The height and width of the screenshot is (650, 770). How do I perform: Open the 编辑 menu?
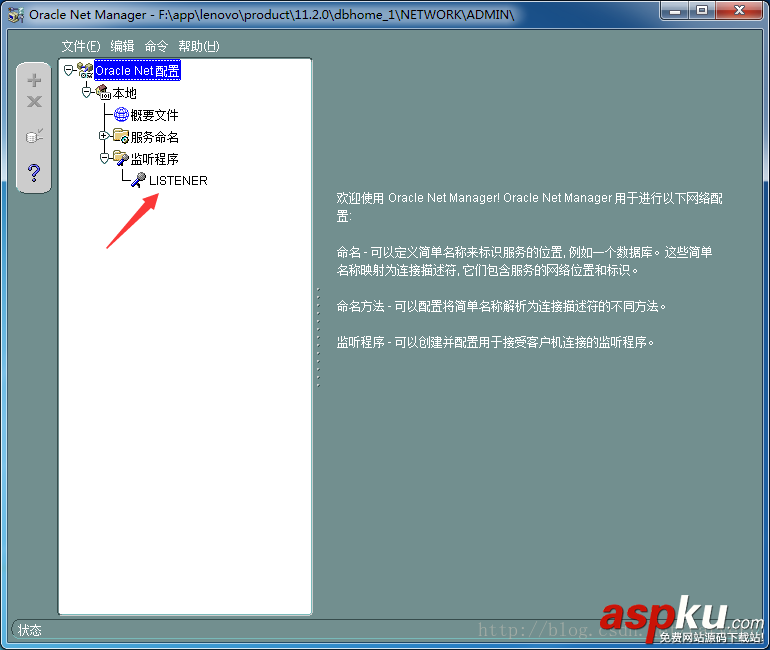(122, 46)
